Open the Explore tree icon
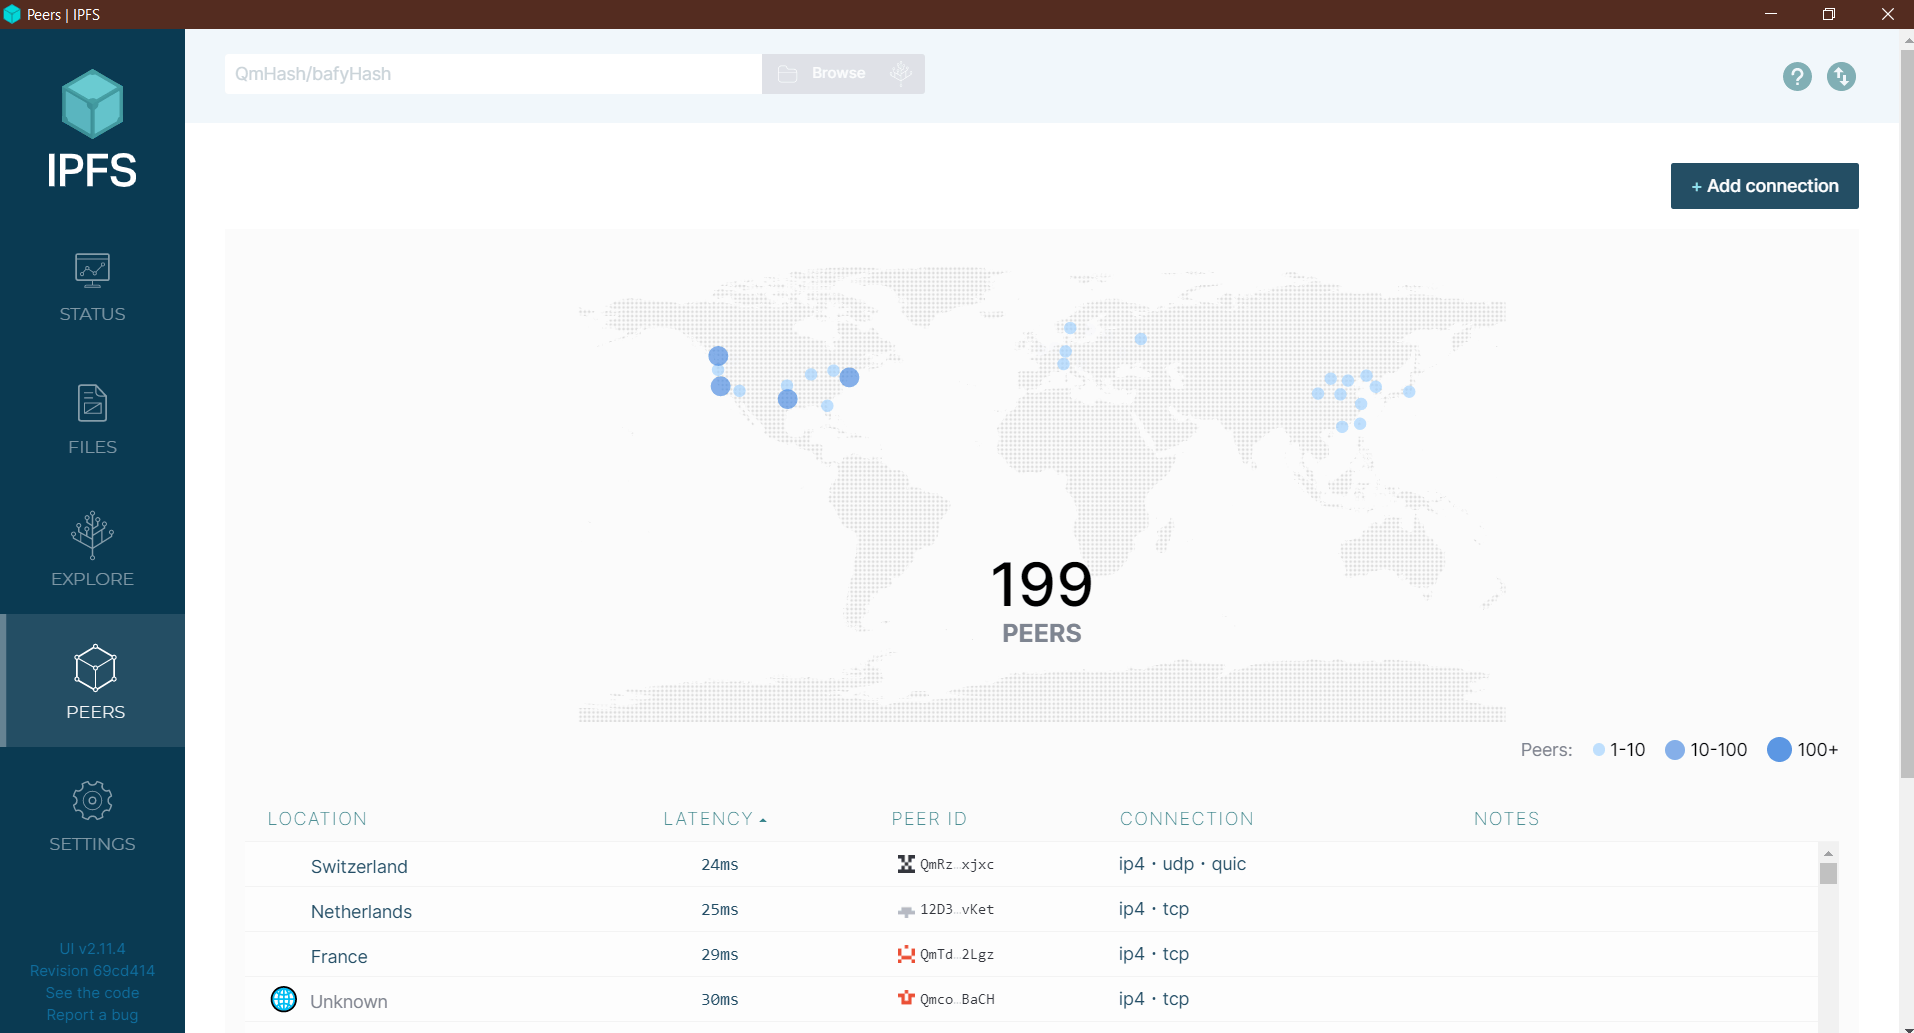The height and width of the screenshot is (1033, 1914). click(92, 535)
